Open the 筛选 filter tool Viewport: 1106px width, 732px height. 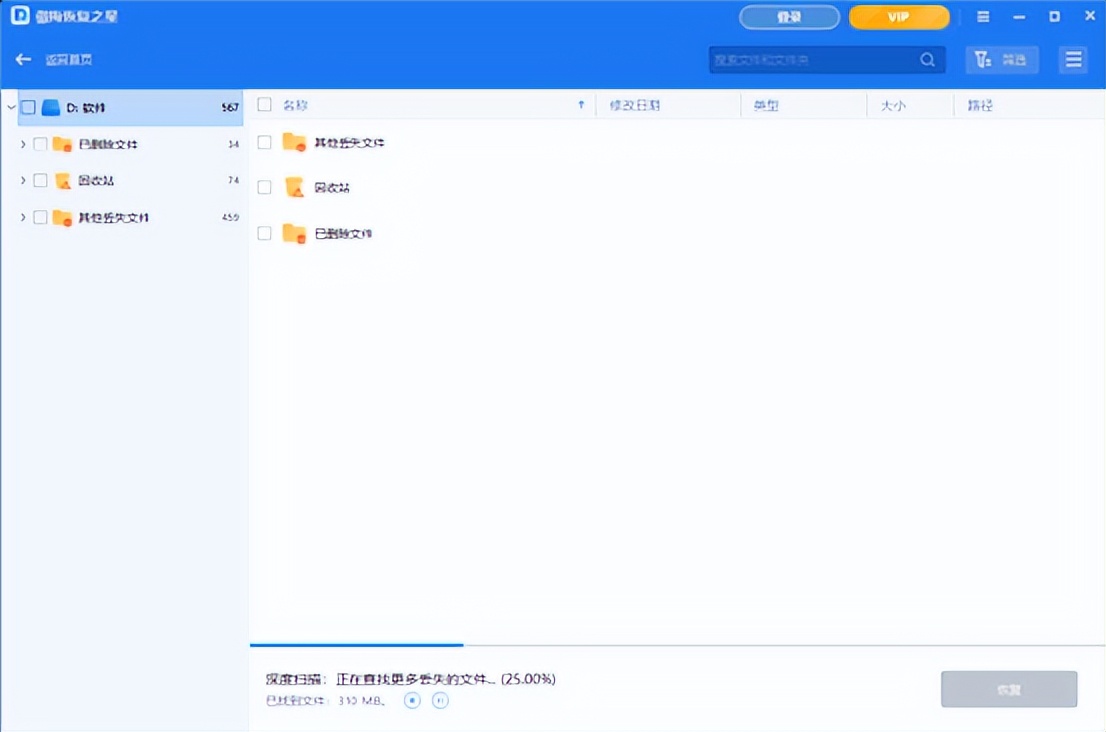pyautogui.click(x=1001, y=59)
